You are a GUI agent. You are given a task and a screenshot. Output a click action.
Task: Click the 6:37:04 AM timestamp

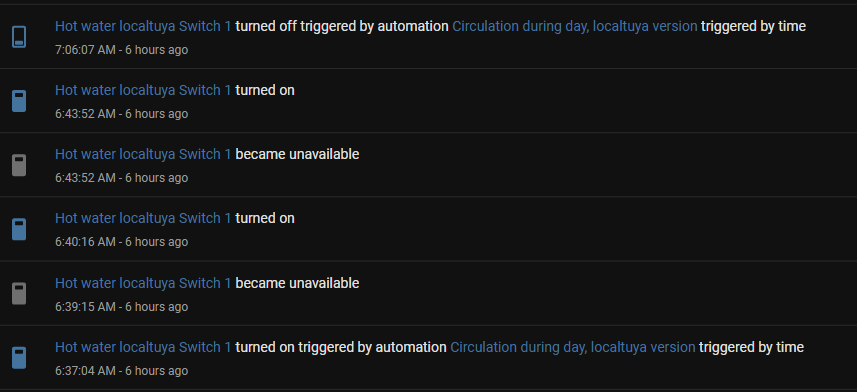(x=85, y=371)
